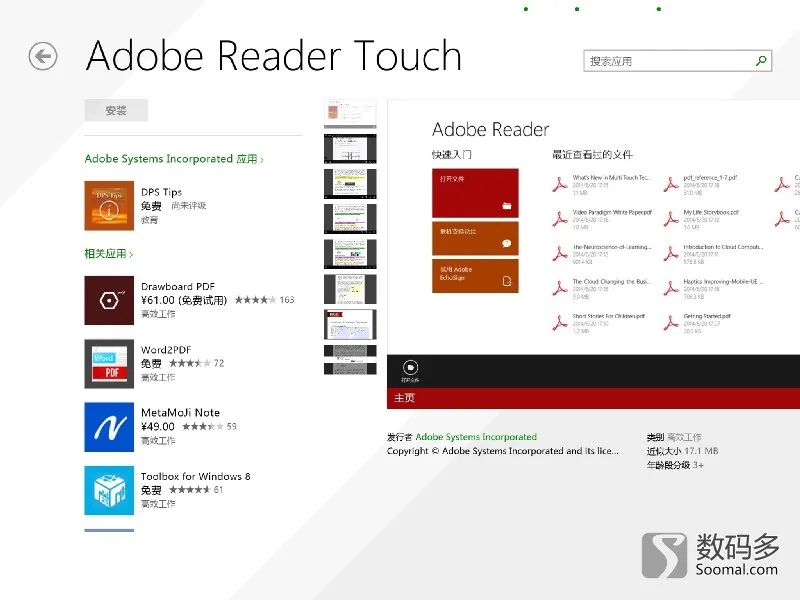Open the DPS Tips app icon

coord(109,206)
